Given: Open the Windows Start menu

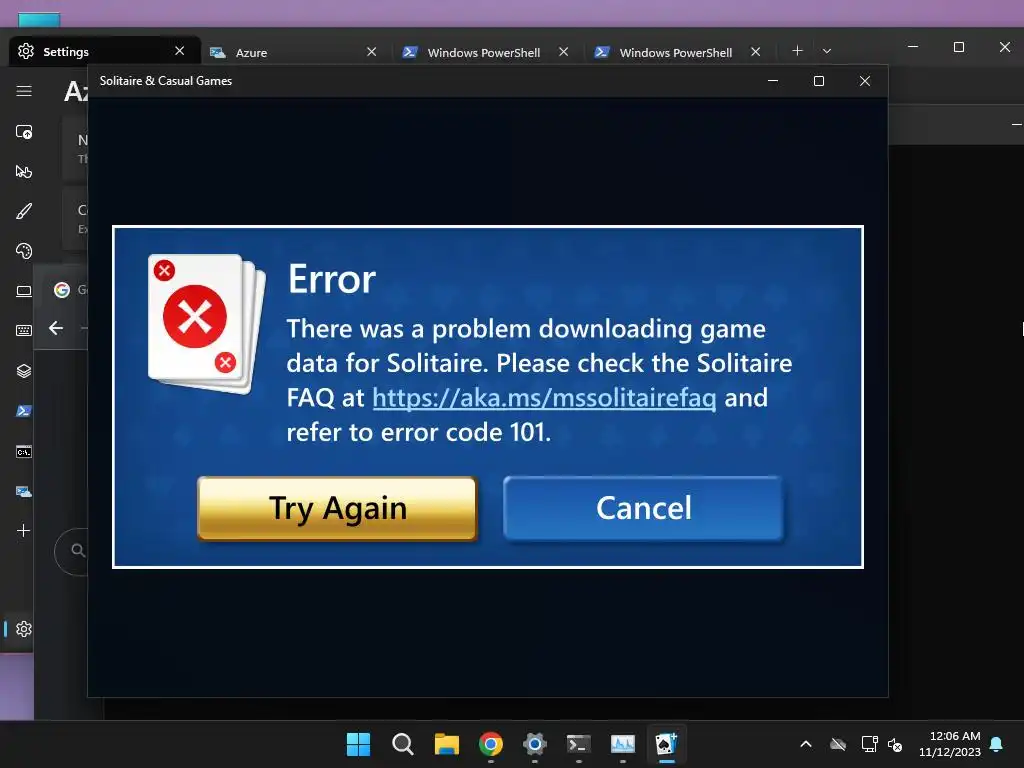Looking at the screenshot, I should click(x=359, y=744).
